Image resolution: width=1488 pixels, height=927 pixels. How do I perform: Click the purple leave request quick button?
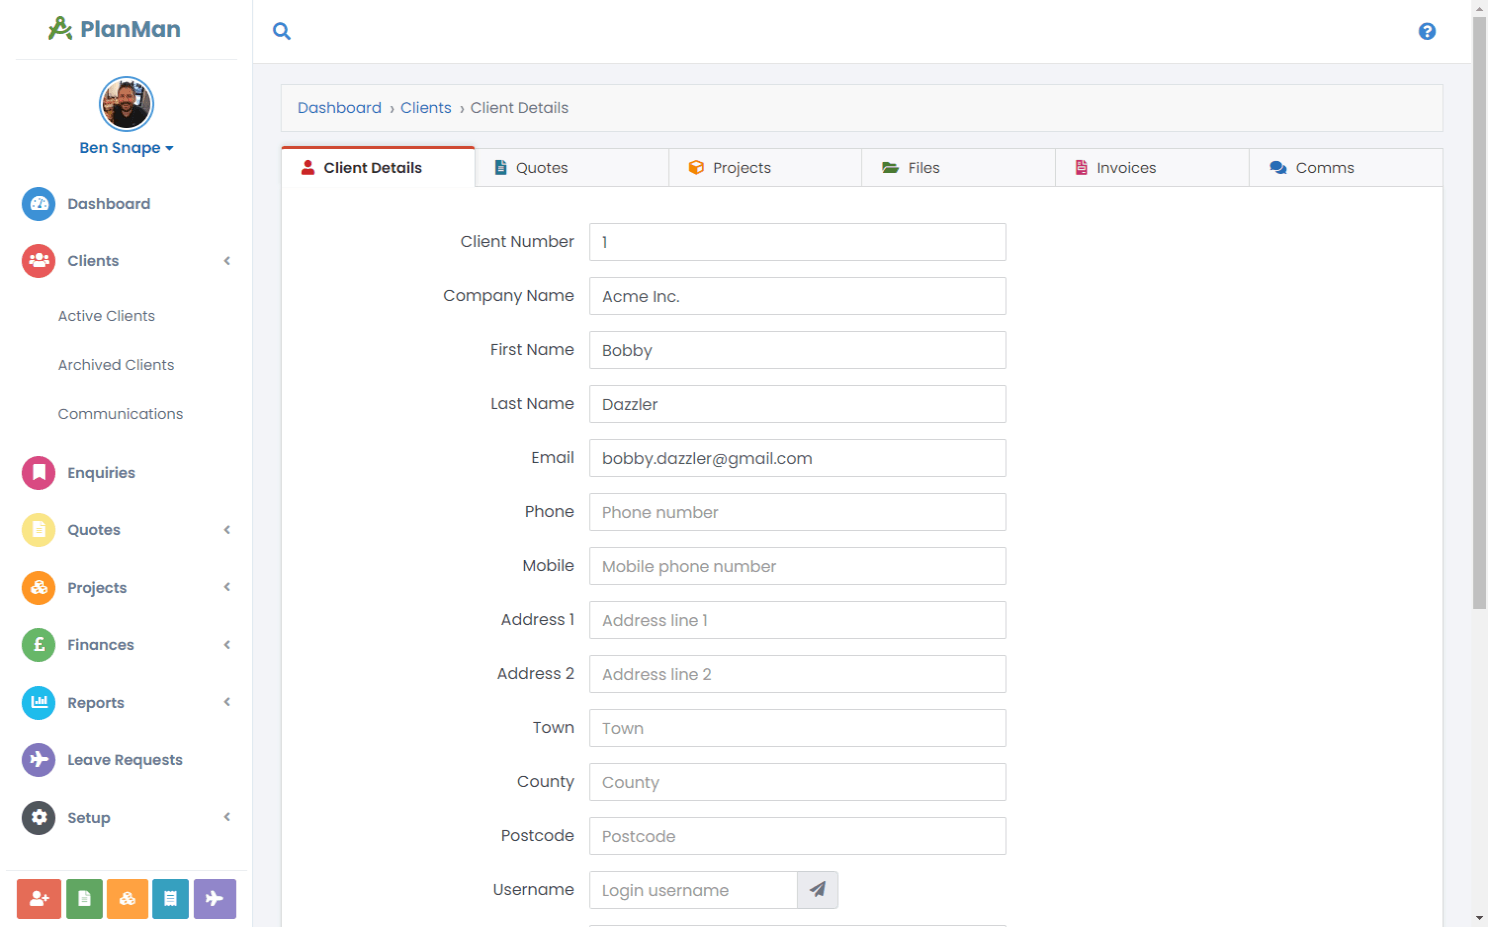click(215, 899)
